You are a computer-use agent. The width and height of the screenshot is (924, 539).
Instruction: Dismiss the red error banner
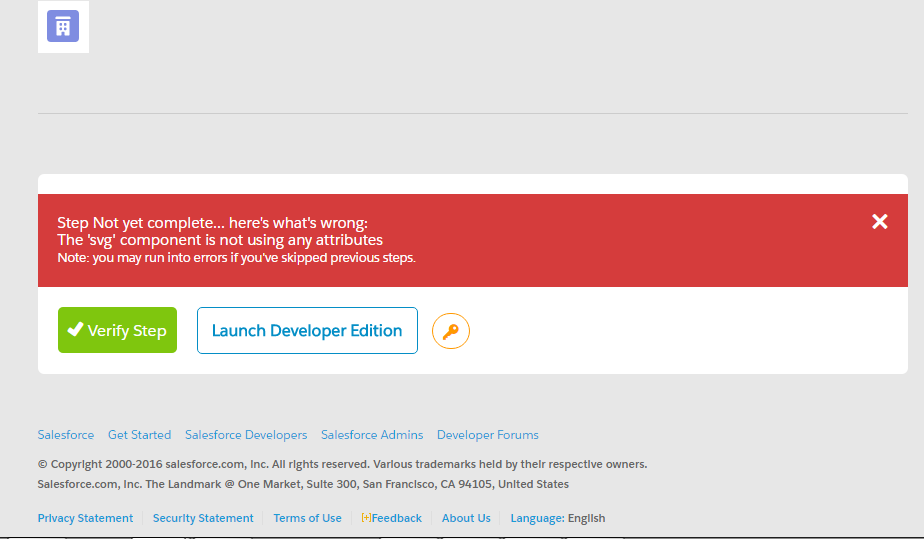(x=879, y=222)
